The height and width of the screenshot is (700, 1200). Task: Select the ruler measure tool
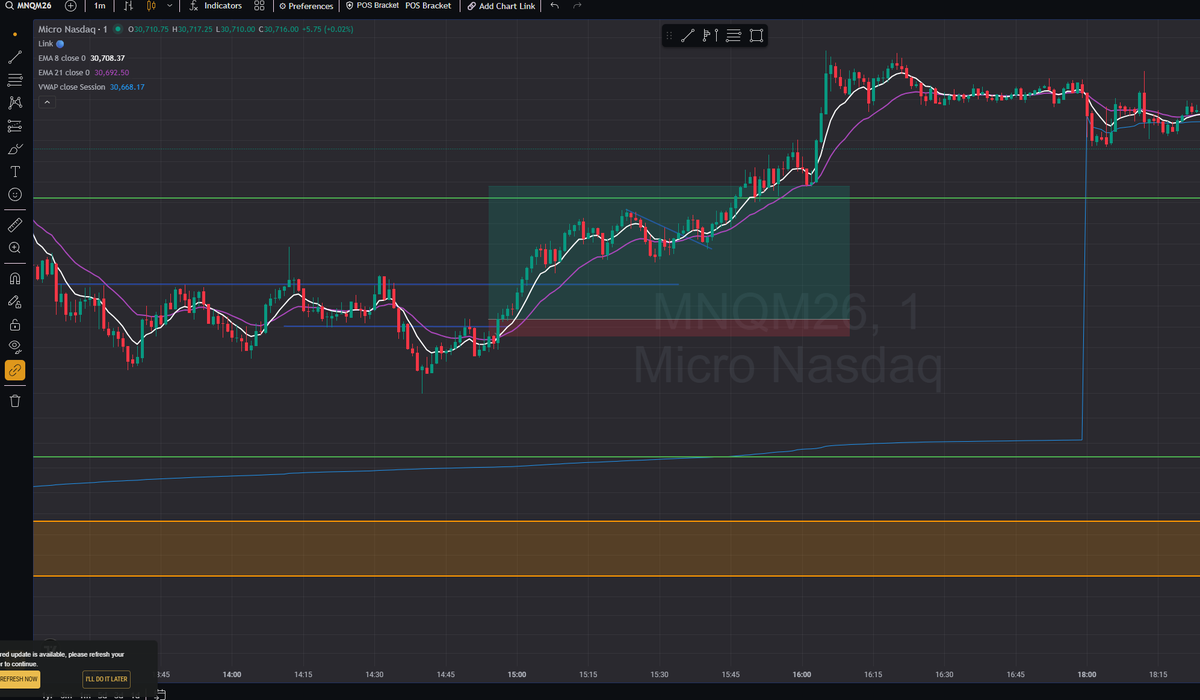click(15, 225)
